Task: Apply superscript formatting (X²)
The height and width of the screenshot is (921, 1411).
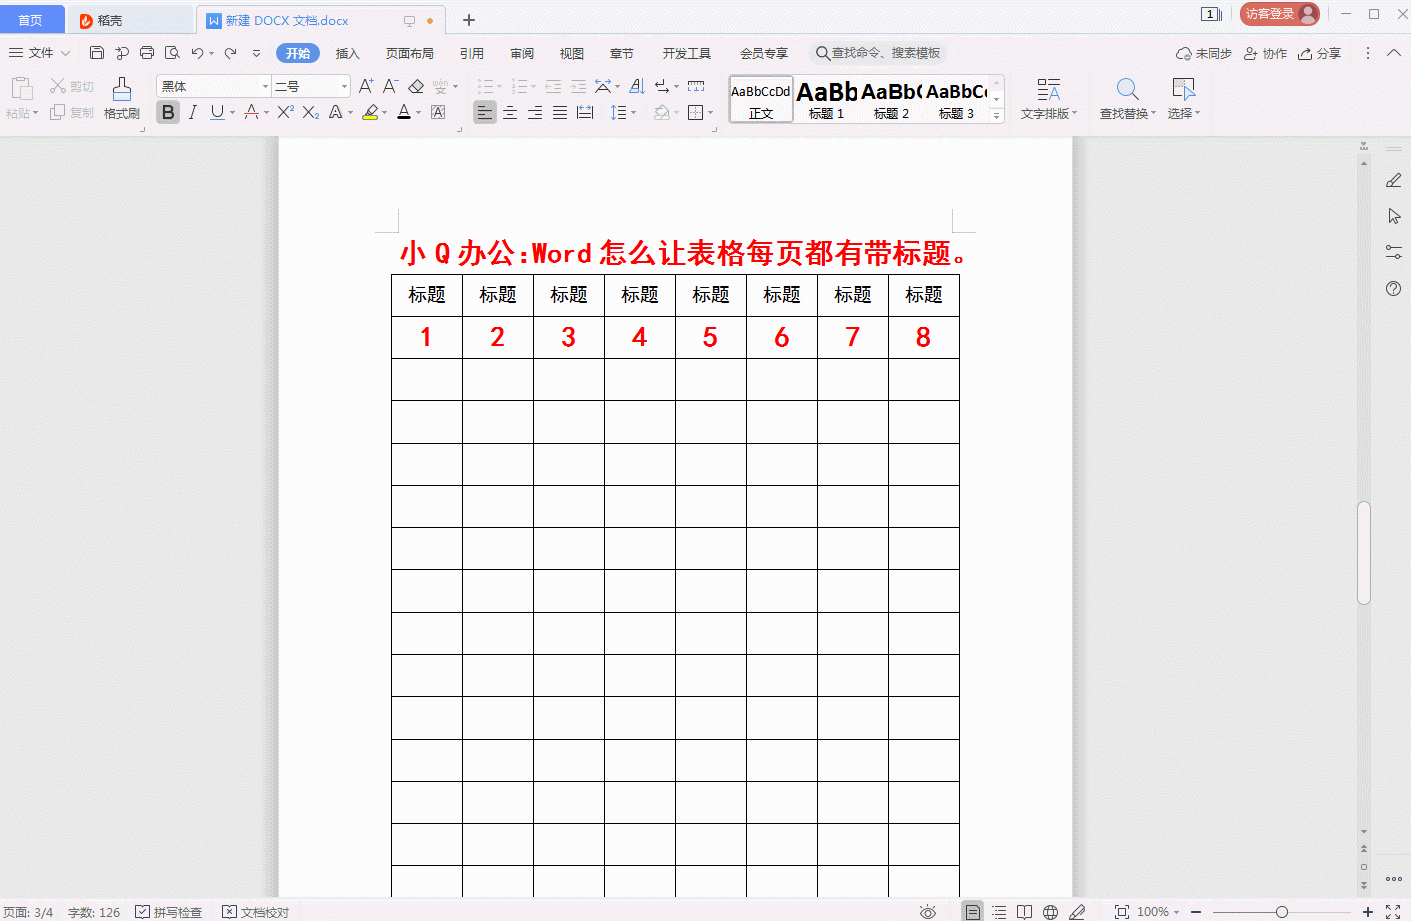Action: click(286, 112)
